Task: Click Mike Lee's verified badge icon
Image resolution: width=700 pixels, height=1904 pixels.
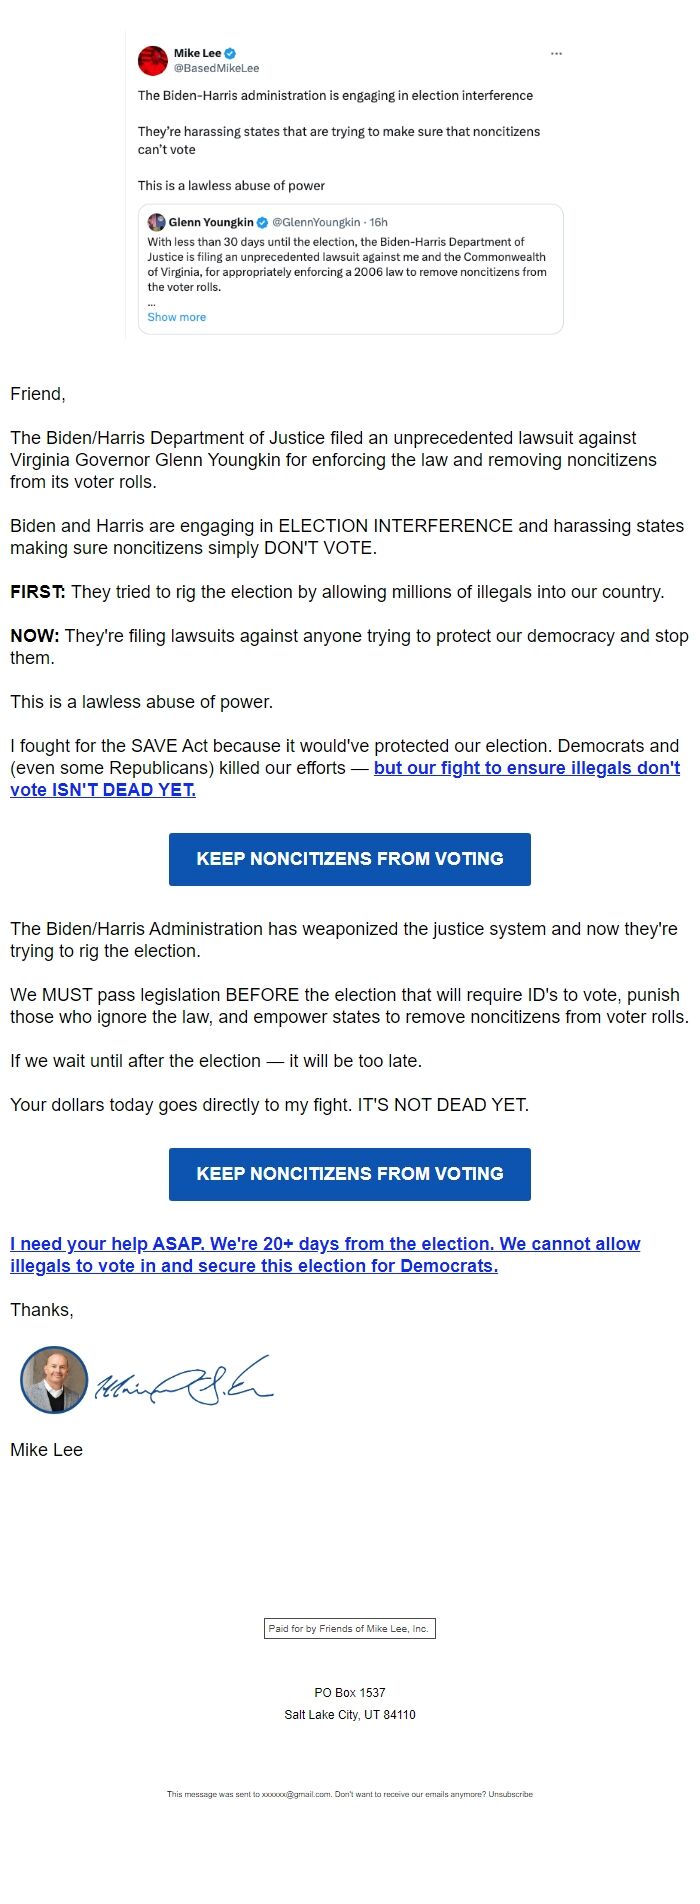Action: click(230, 54)
